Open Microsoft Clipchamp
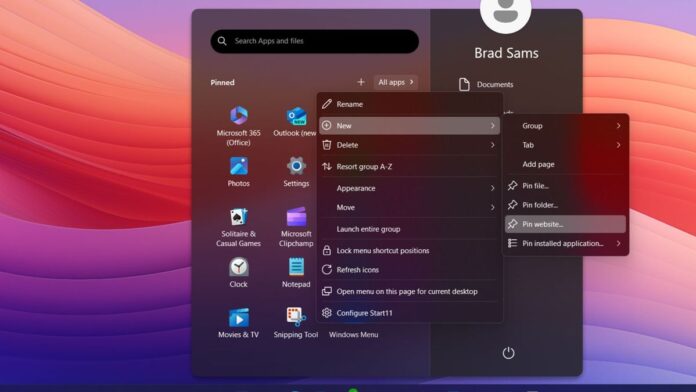 (x=296, y=227)
